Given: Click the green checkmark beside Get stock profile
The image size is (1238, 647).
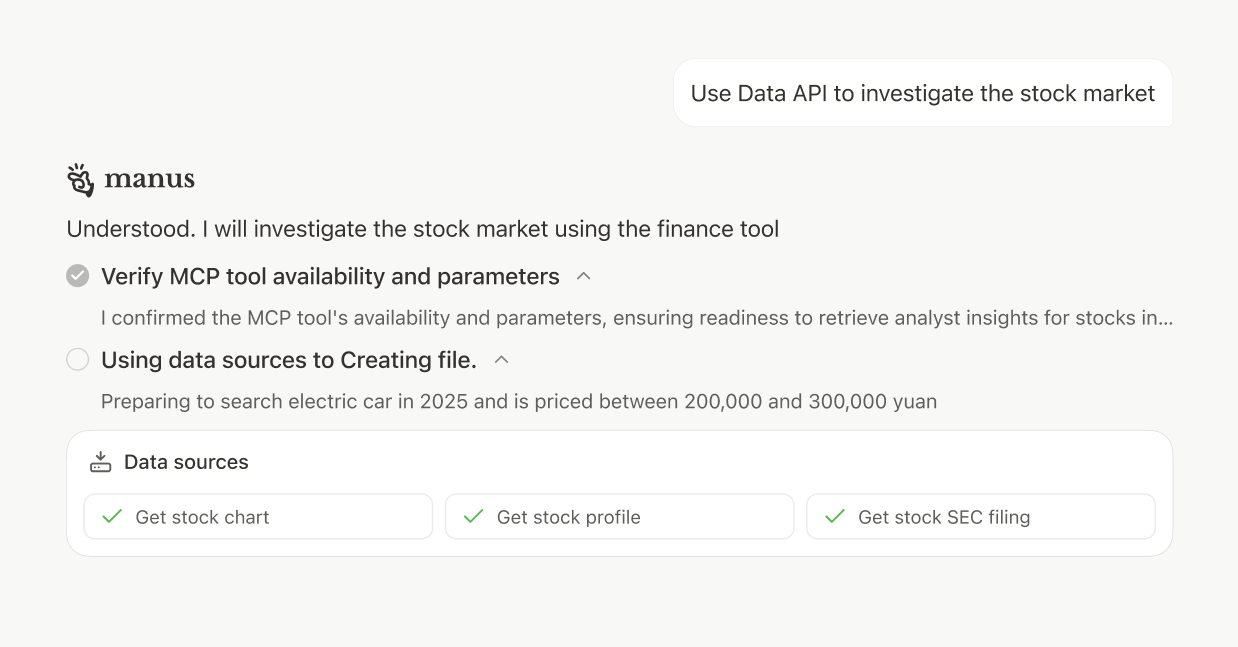Looking at the screenshot, I should pyautogui.click(x=473, y=516).
